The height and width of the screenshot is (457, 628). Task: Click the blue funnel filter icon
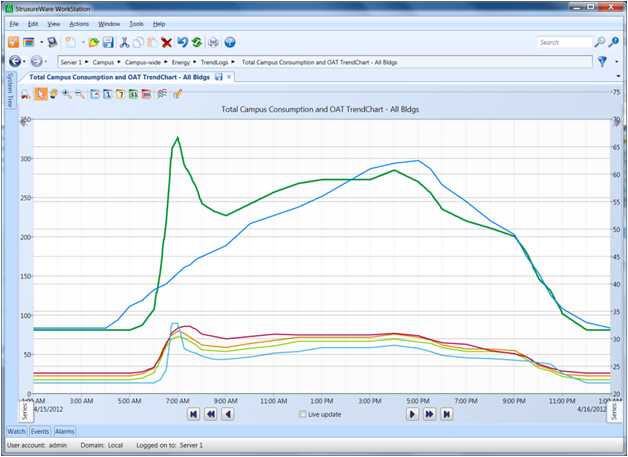click(x=602, y=61)
